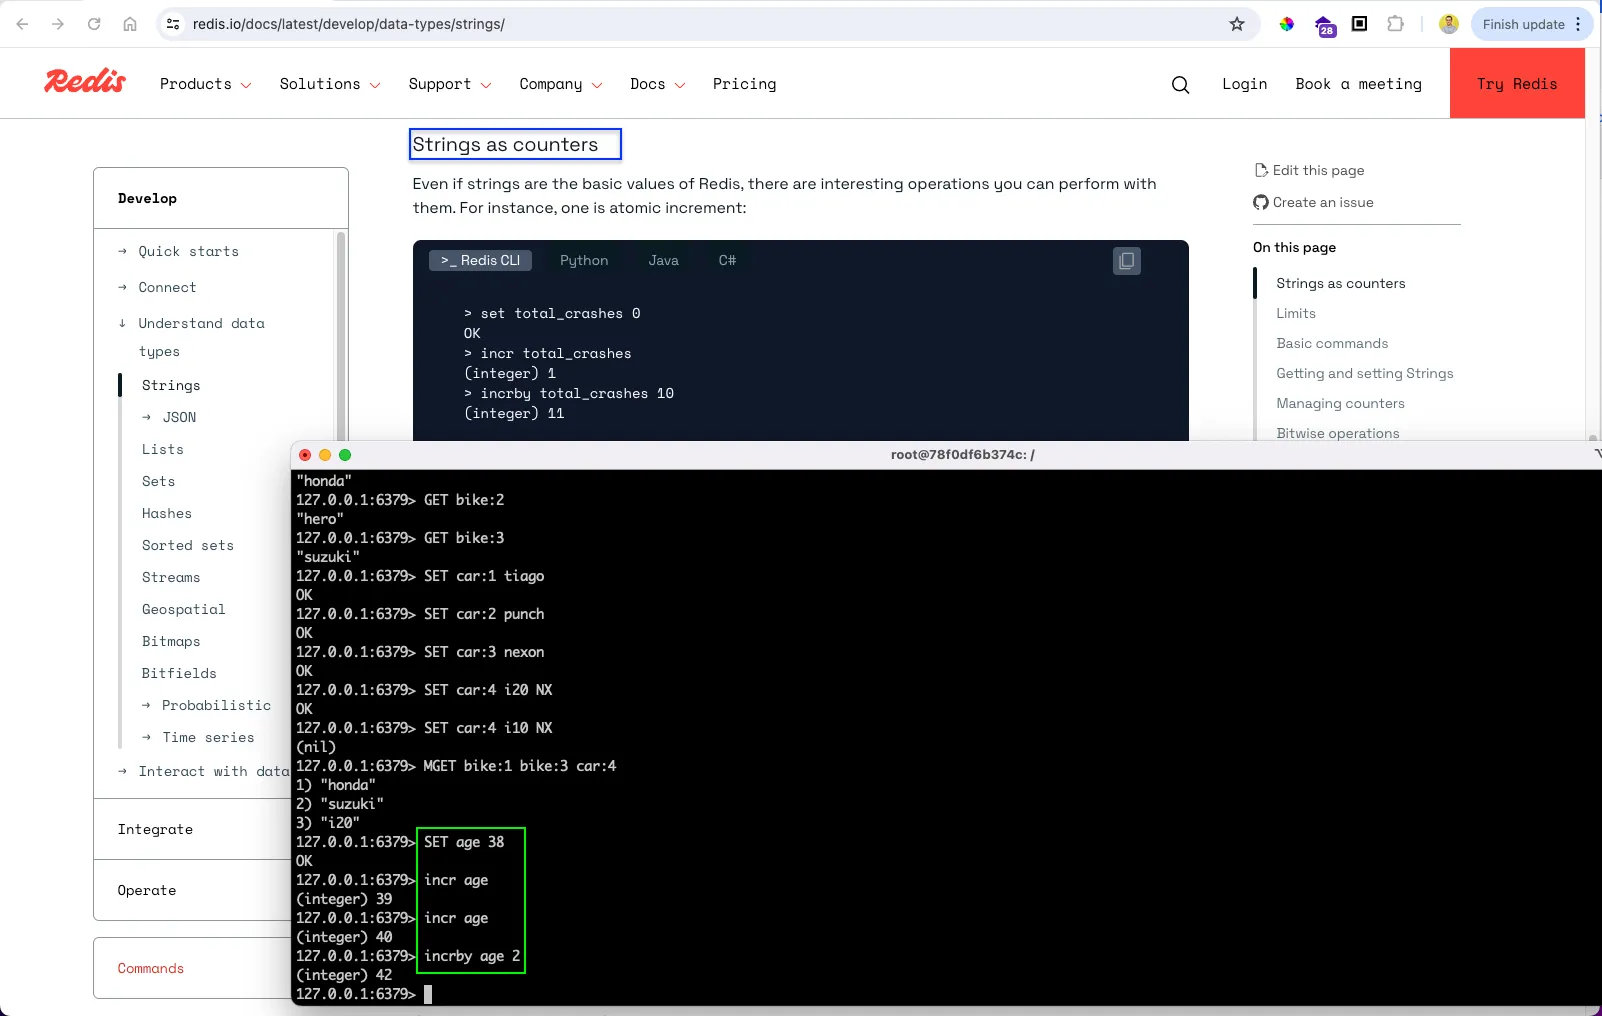The height and width of the screenshot is (1016, 1602).
Task: Click the Redis logo
Action: click(85, 82)
